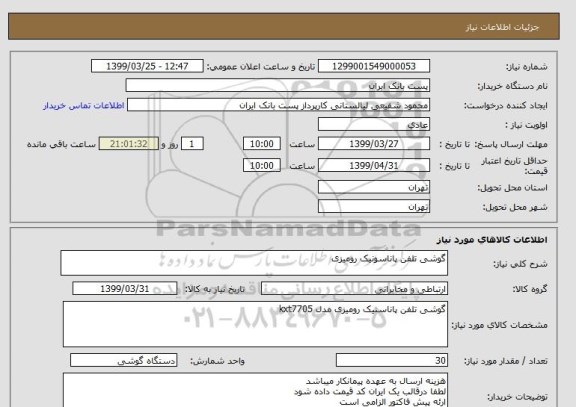Viewport: 576px width, 407px height.
Task: Click the label شهر محل تحویل
Action: (x=515, y=208)
